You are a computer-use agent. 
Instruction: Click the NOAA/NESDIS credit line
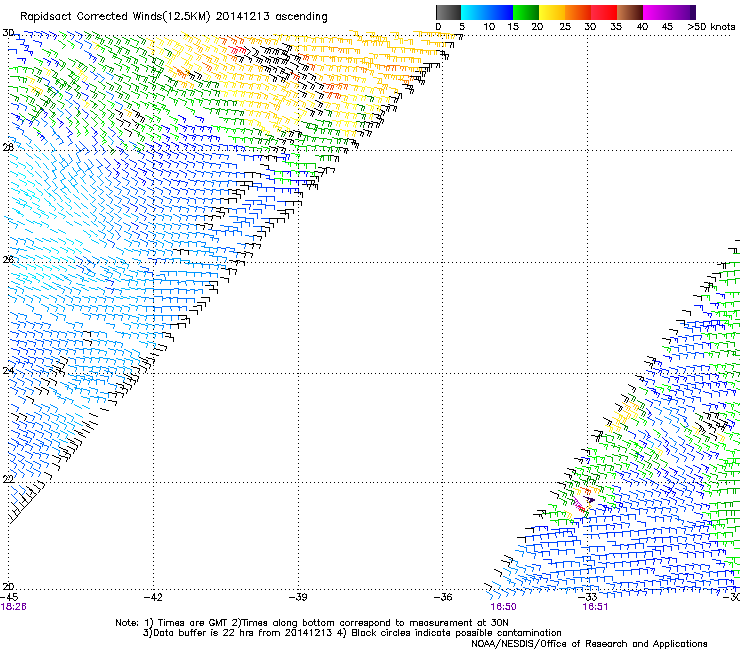pyautogui.click(x=589, y=644)
